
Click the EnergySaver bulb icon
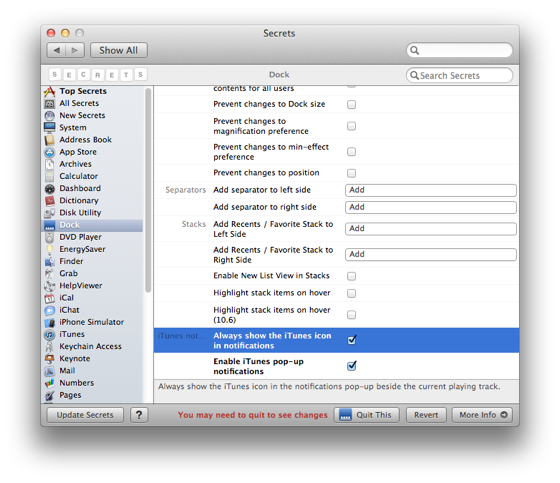50,249
